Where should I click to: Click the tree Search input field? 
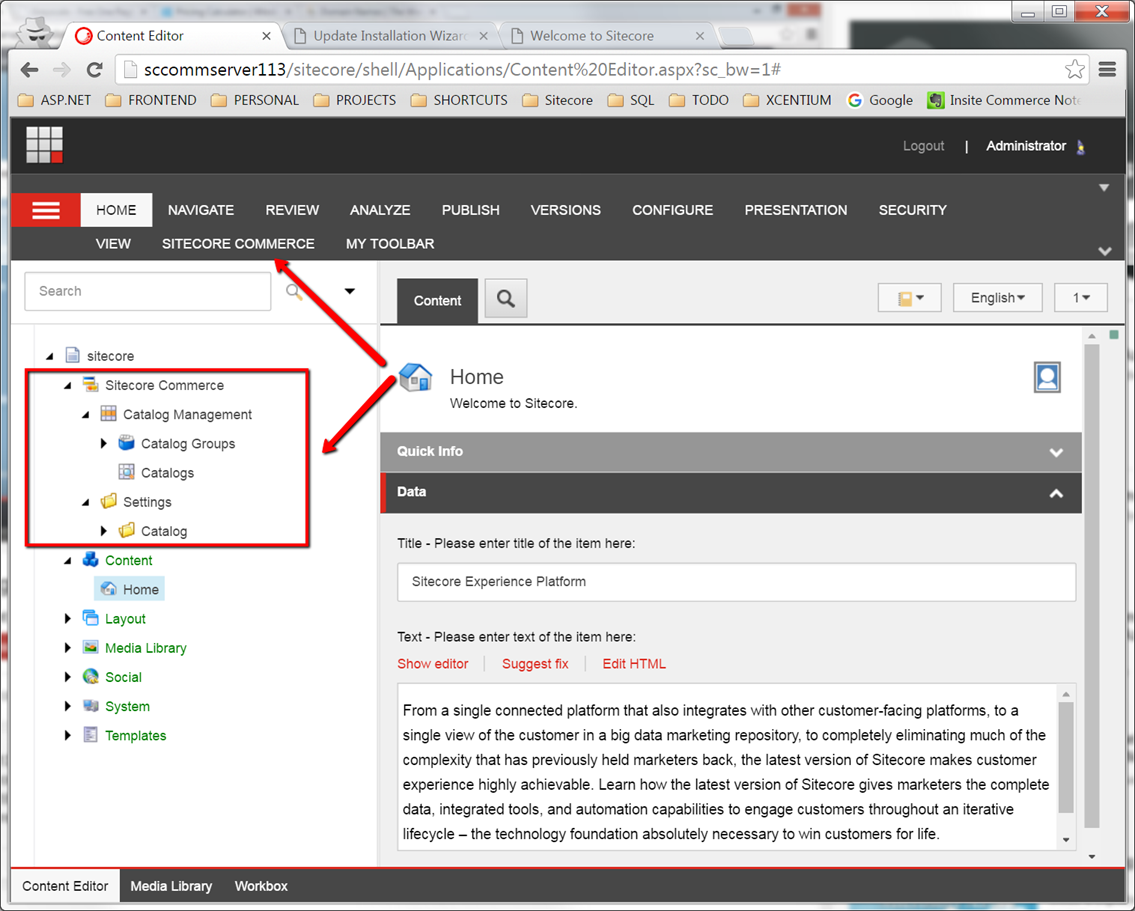148,291
